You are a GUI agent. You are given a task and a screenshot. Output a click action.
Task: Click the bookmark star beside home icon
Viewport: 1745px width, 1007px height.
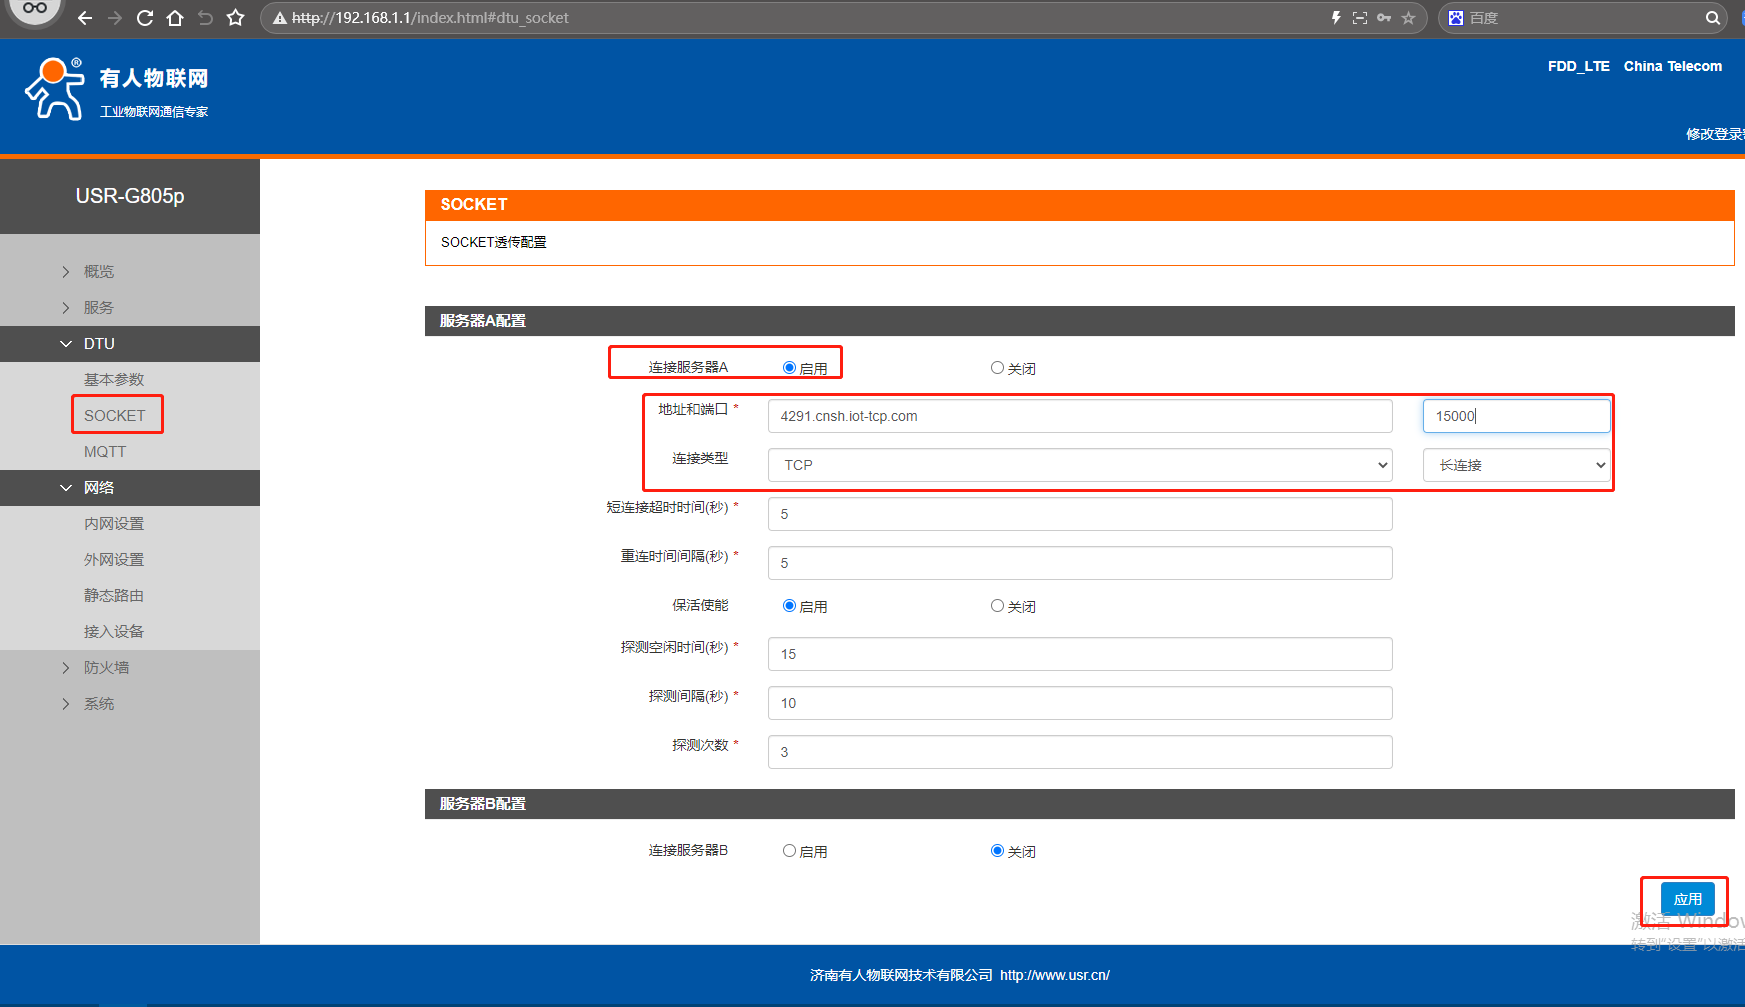236,18
